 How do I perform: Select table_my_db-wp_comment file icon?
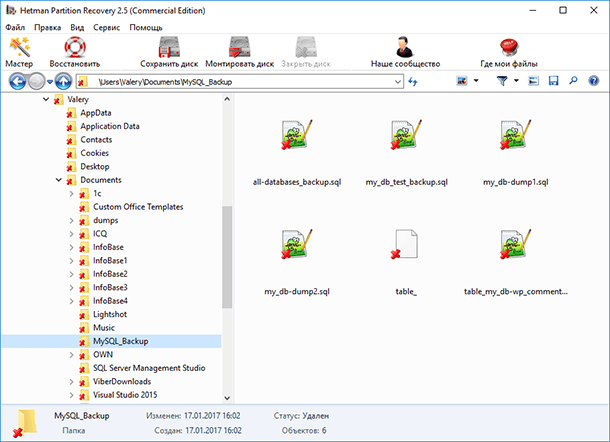tap(516, 244)
